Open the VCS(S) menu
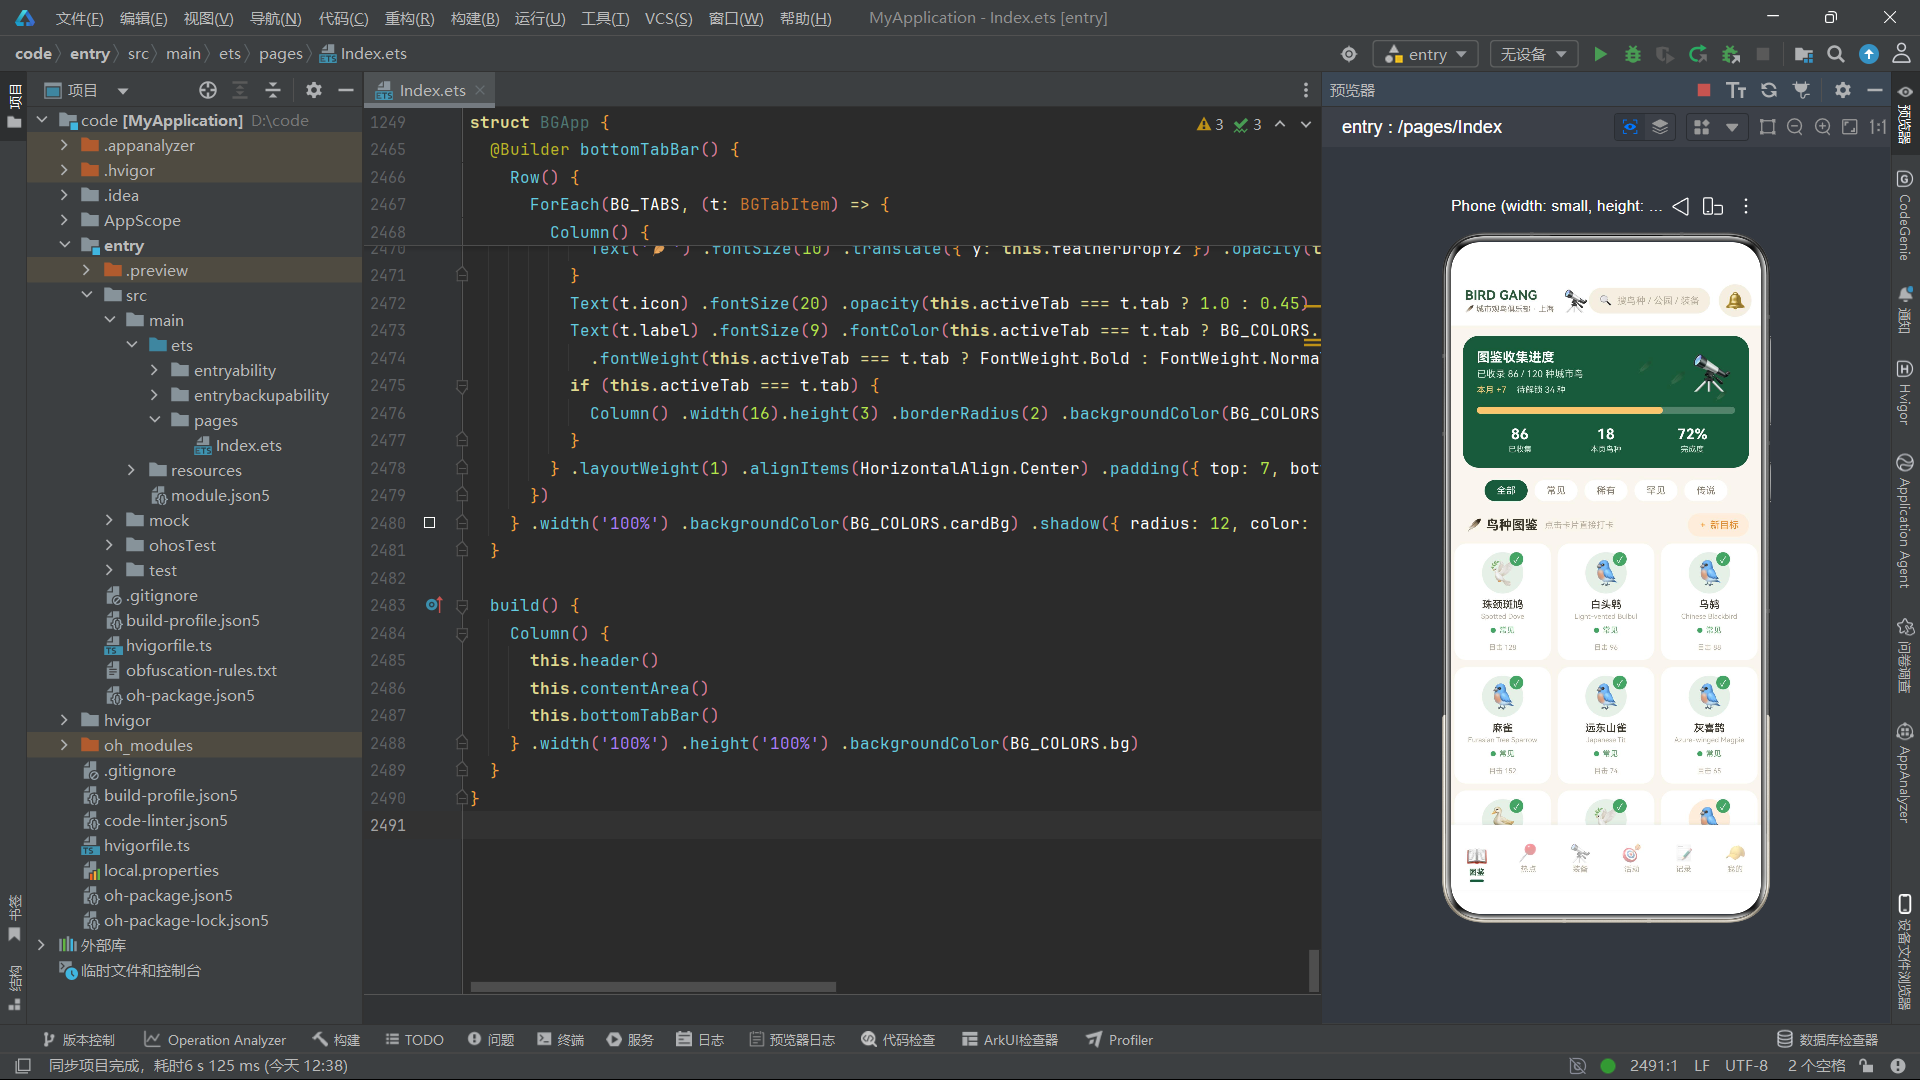 [x=668, y=18]
